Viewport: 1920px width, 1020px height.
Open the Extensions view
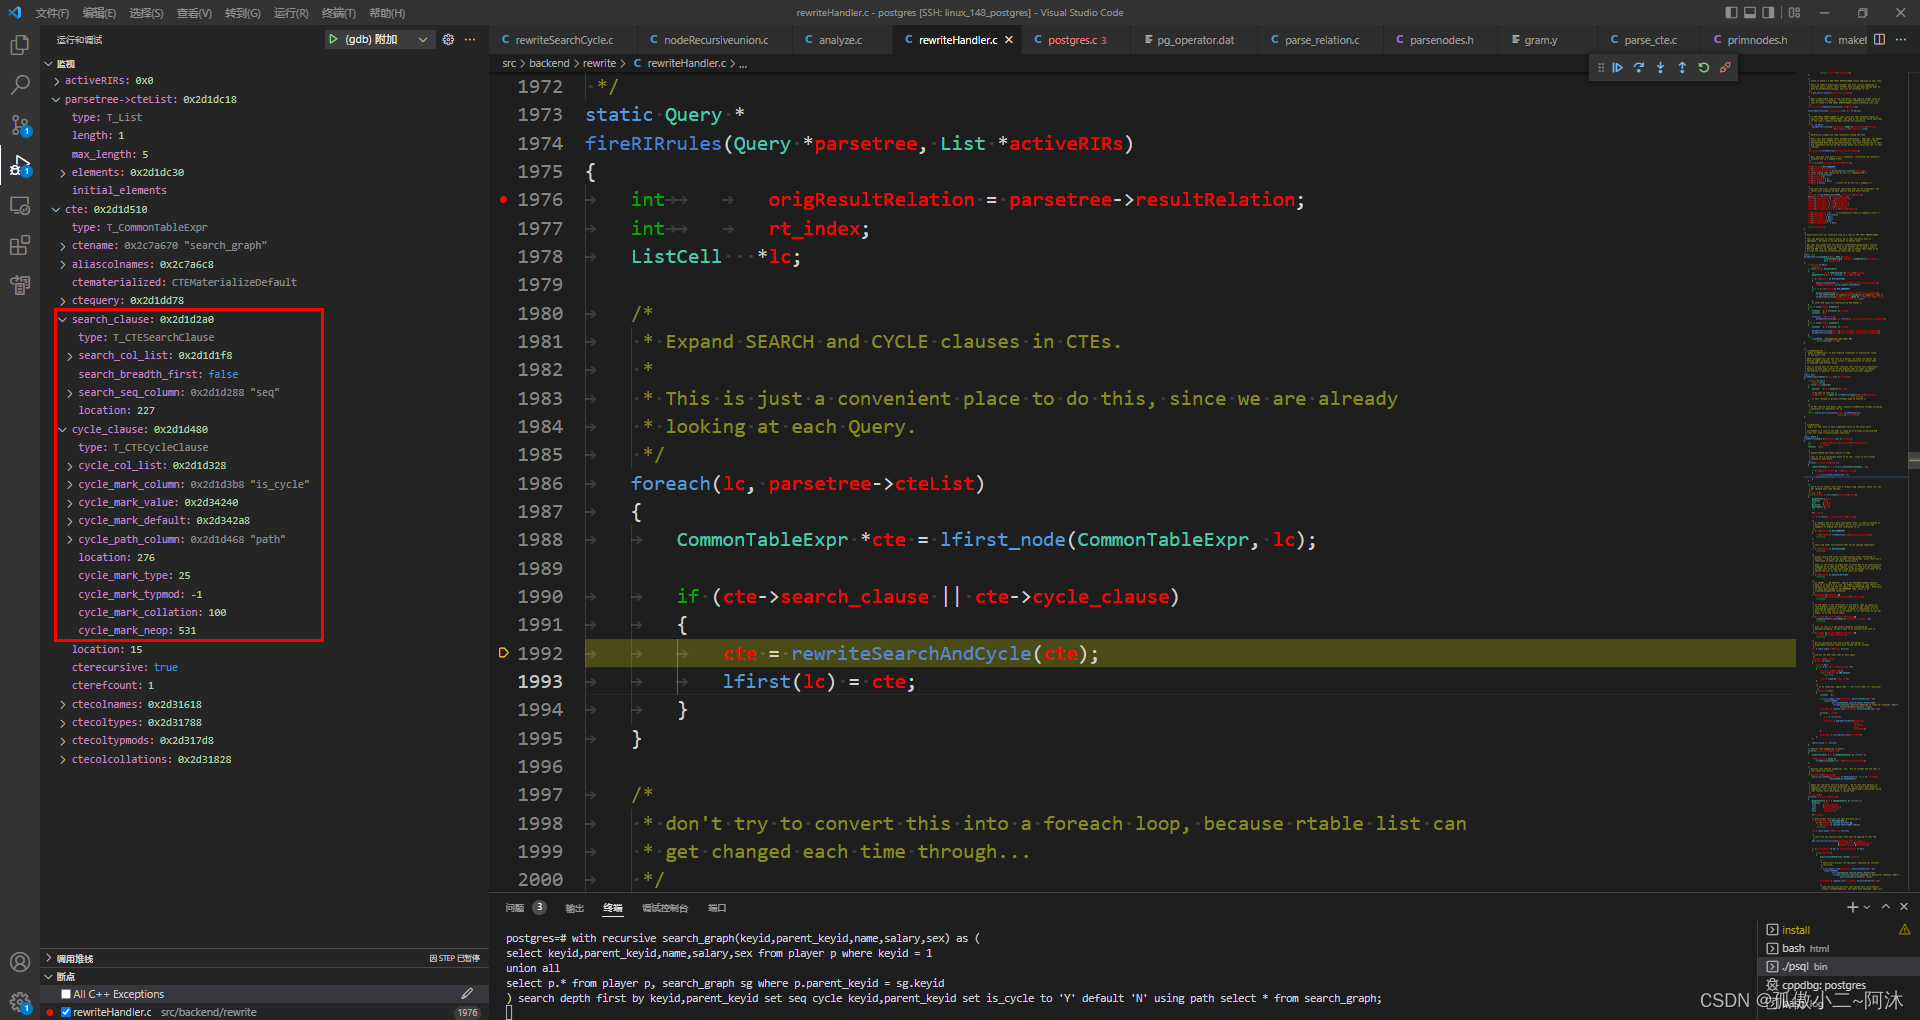coord(20,245)
